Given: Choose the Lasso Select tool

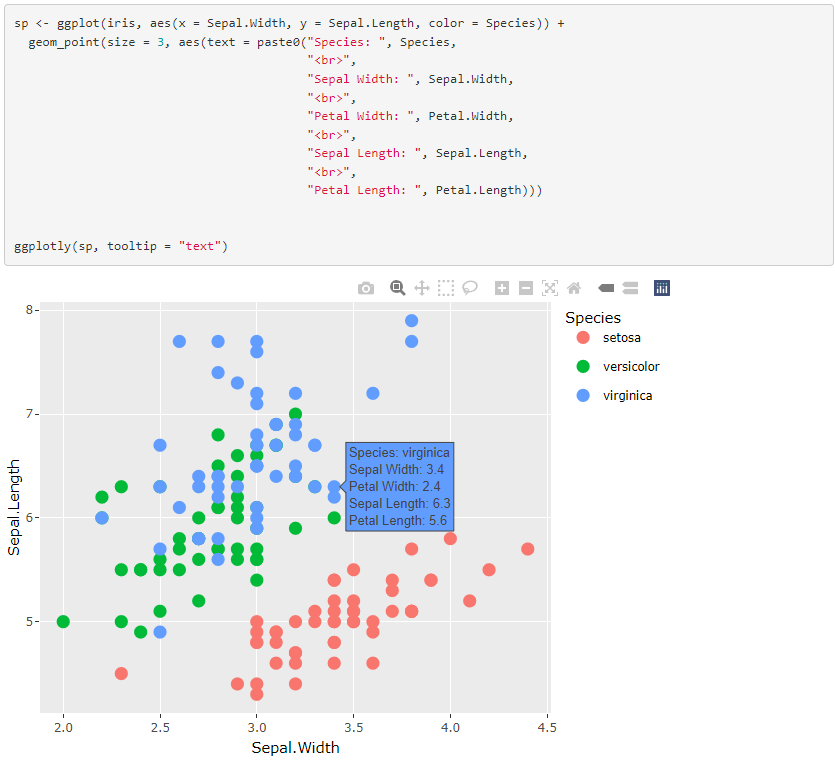Looking at the screenshot, I should [x=470, y=287].
